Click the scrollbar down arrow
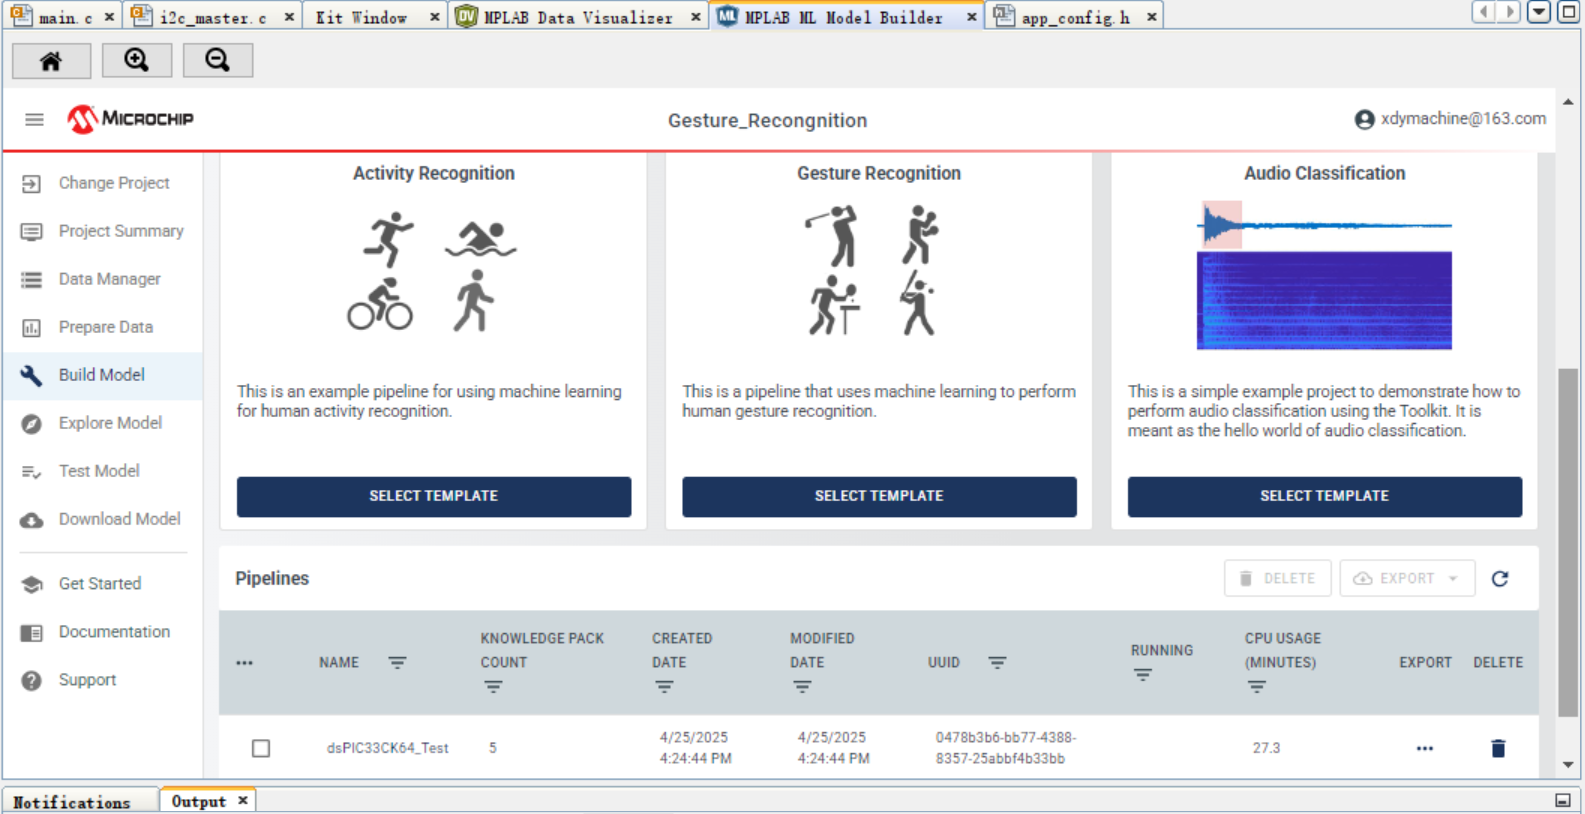The height and width of the screenshot is (814, 1585). (x=1568, y=765)
